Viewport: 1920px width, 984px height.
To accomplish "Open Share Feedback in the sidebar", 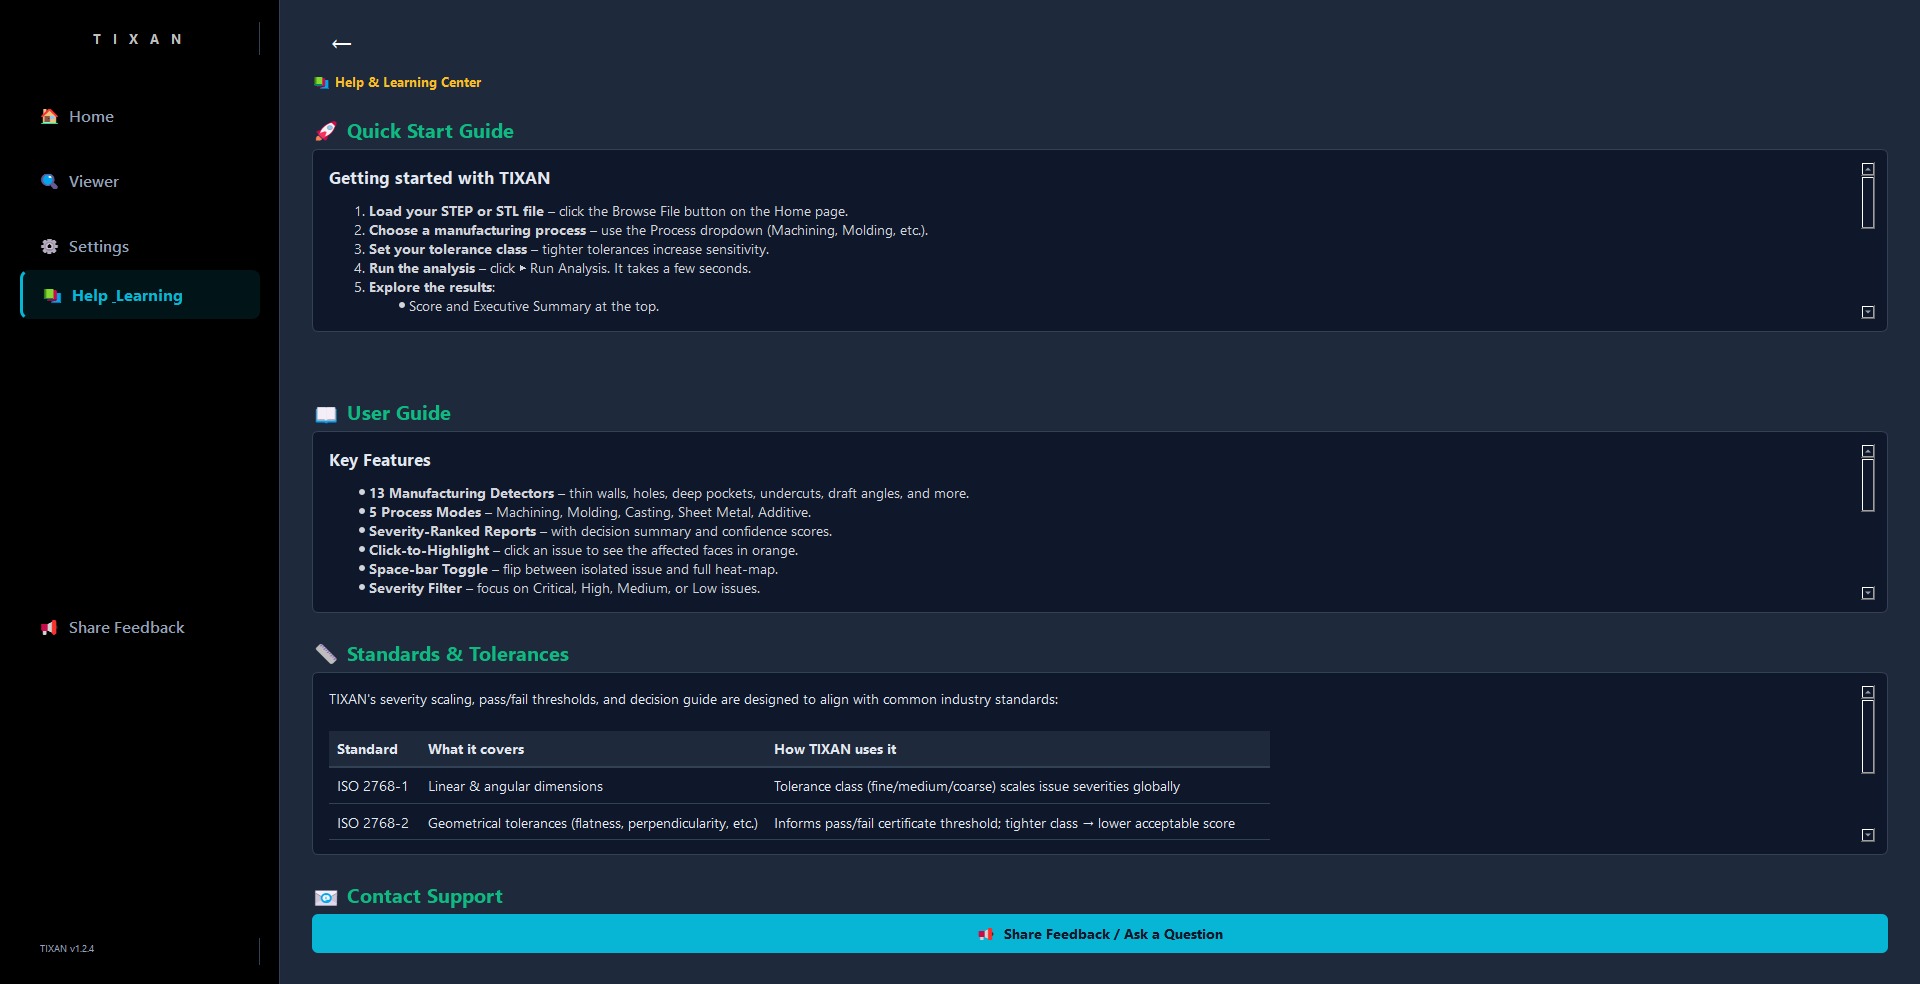I will point(140,628).
